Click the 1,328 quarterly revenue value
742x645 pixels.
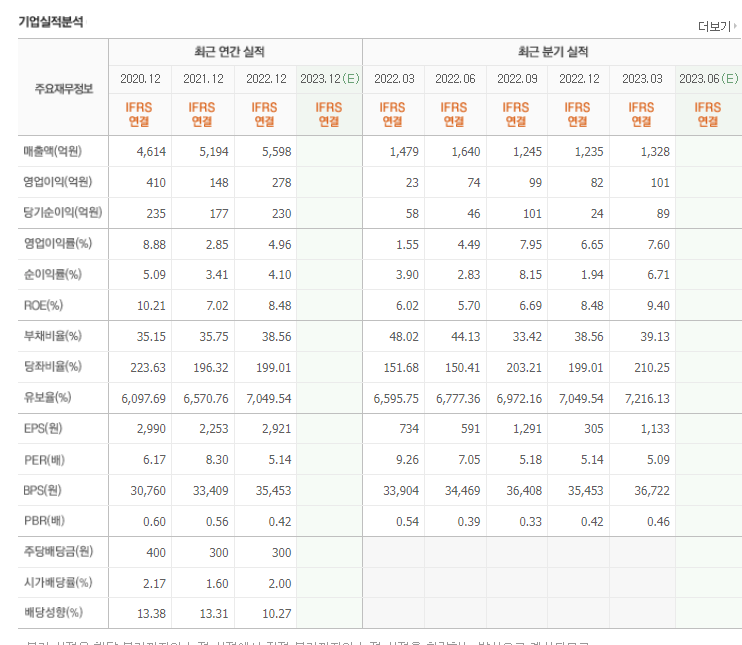coord(655,152)
